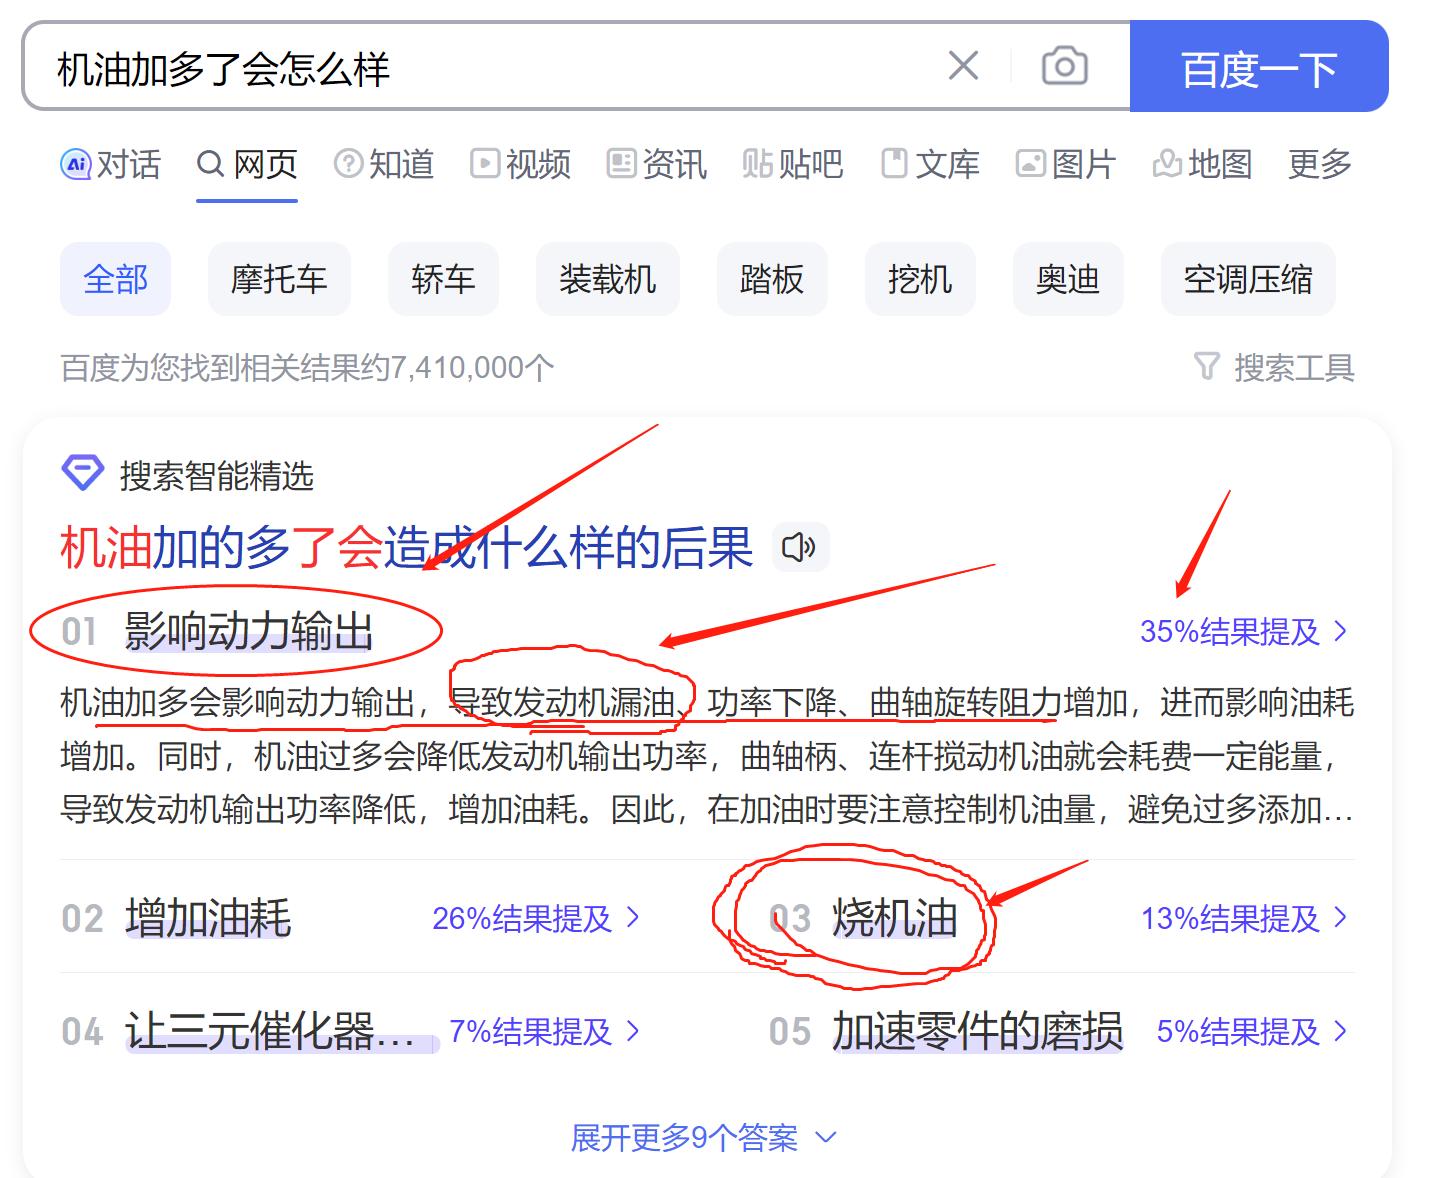Open the 烧机油 answer link
The image size is (1450, 1178).
893,918
